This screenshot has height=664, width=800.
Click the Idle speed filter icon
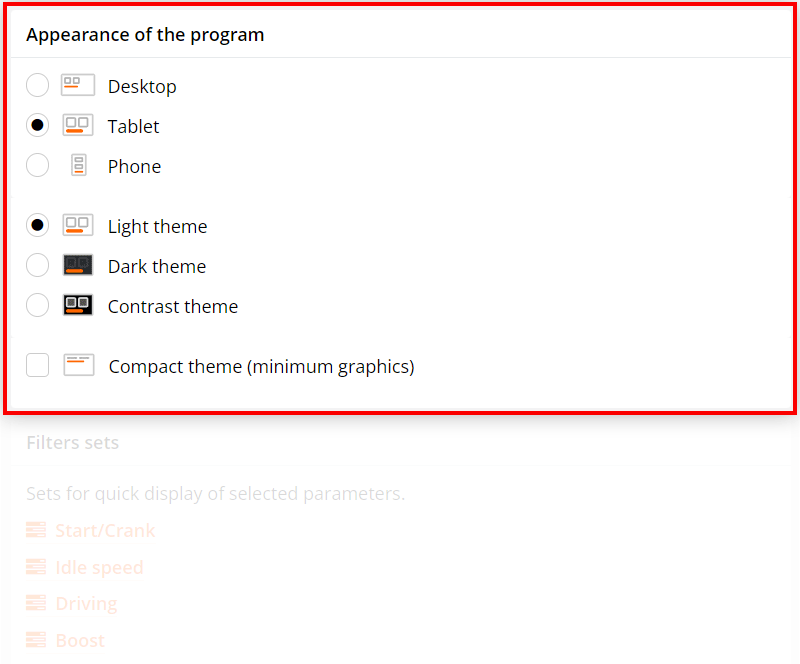click(x=36, y=567)
